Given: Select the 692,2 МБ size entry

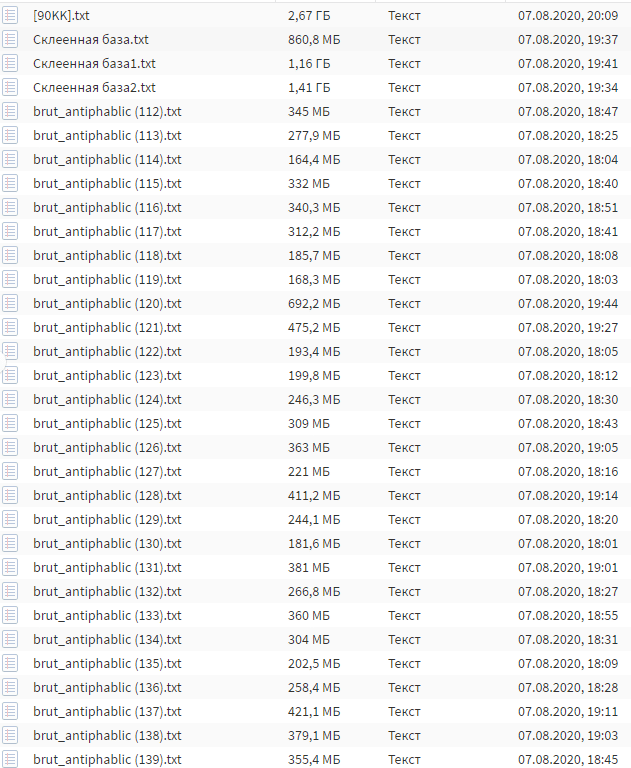Looking at the screenshot, I should 314,303.
